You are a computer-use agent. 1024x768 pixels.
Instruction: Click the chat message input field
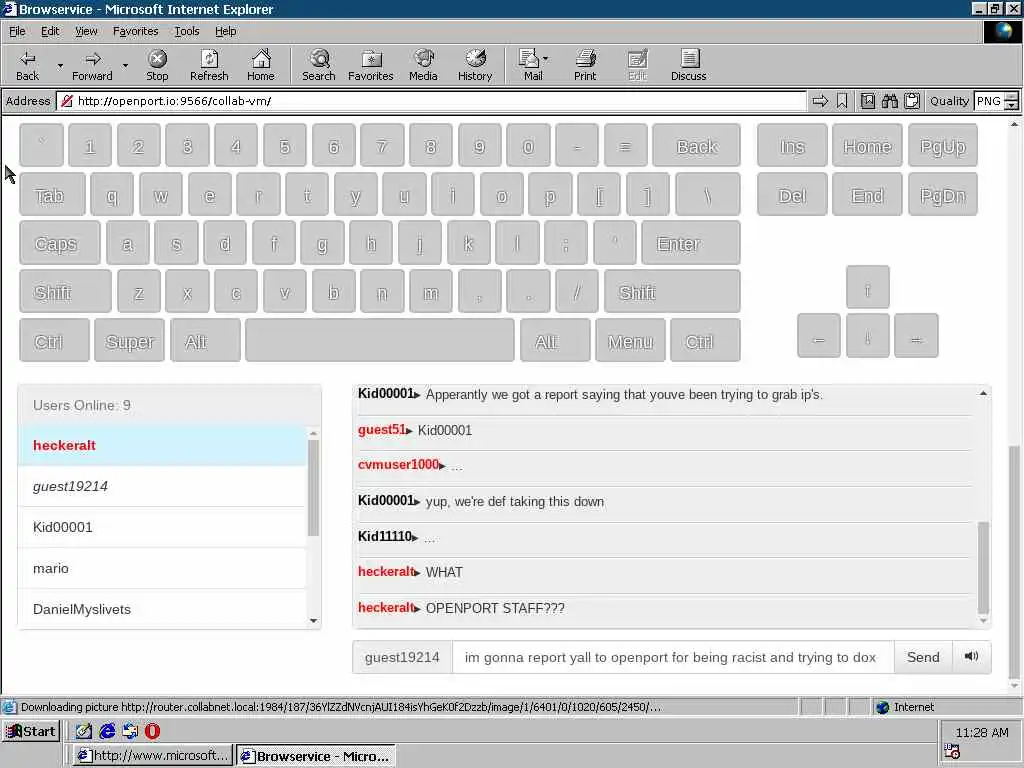(673, 657)
